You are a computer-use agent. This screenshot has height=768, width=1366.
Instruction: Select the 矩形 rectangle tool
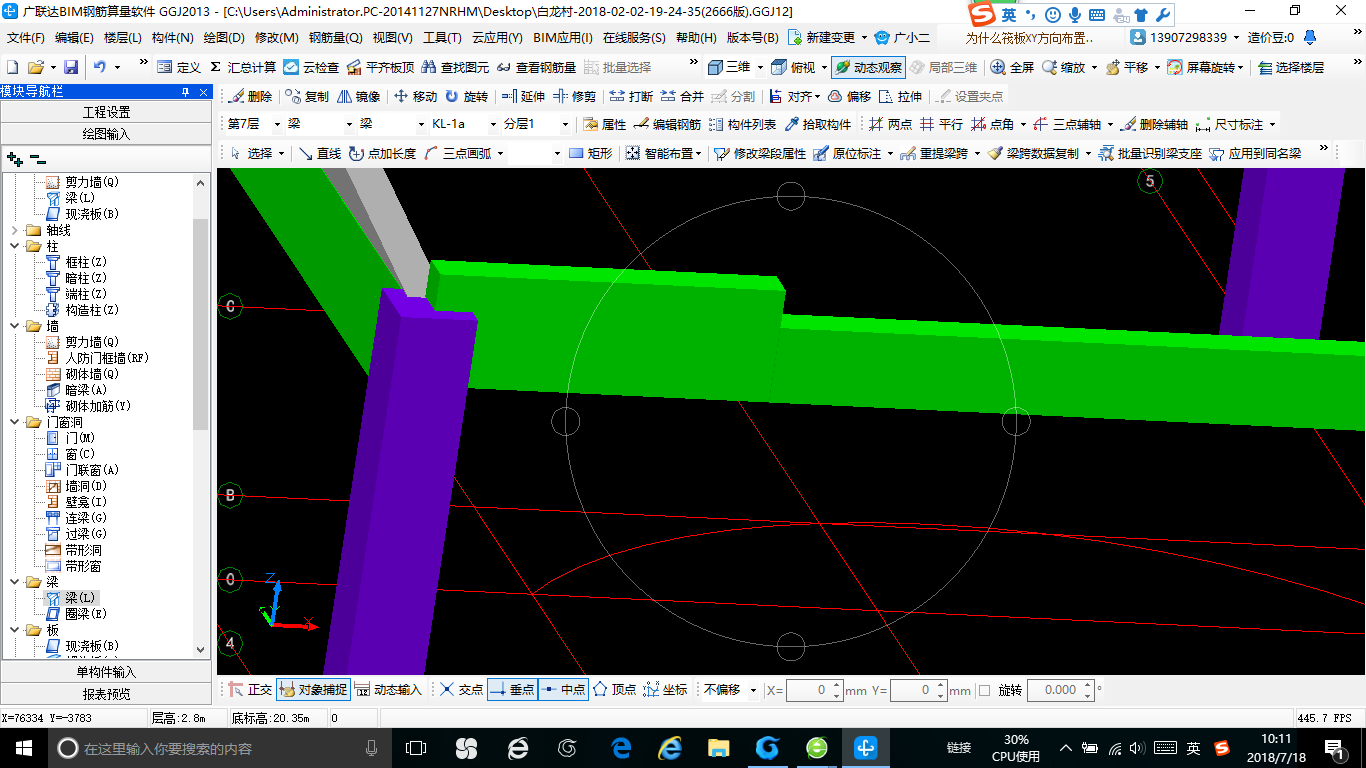pyautogui.click(x=590, y=154)
